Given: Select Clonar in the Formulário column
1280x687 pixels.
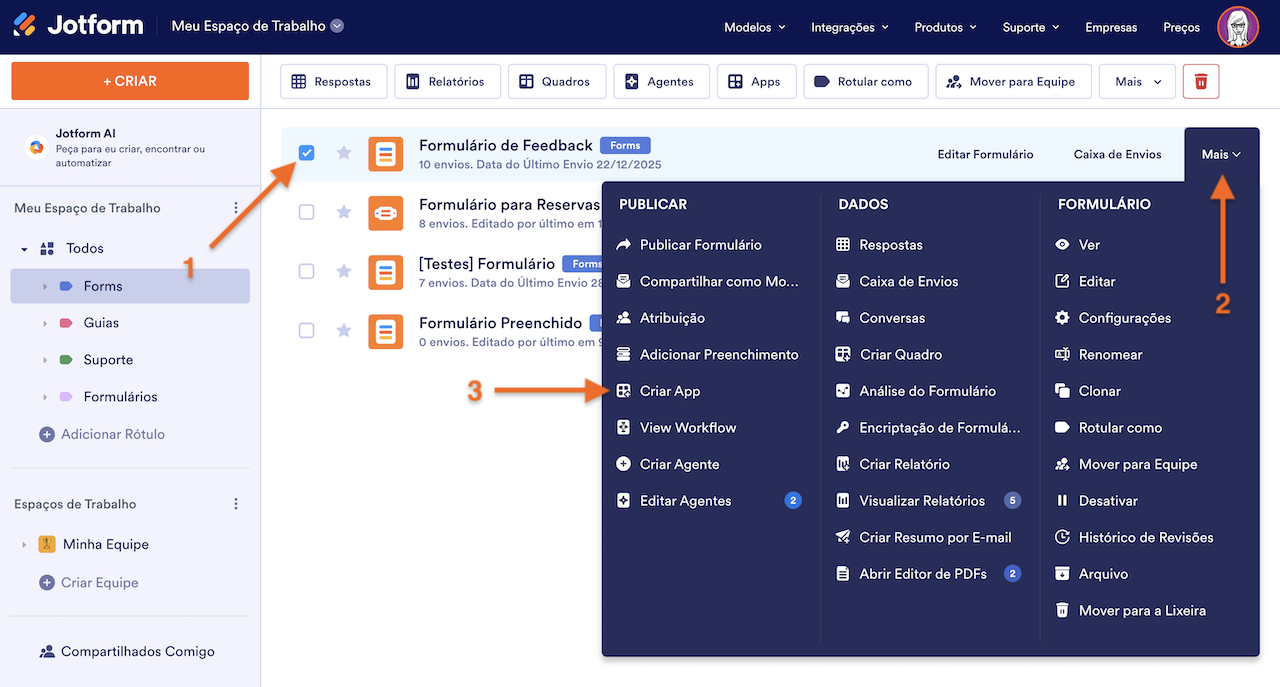Looking at the screenshot, I should click(x=1098, y=390).
